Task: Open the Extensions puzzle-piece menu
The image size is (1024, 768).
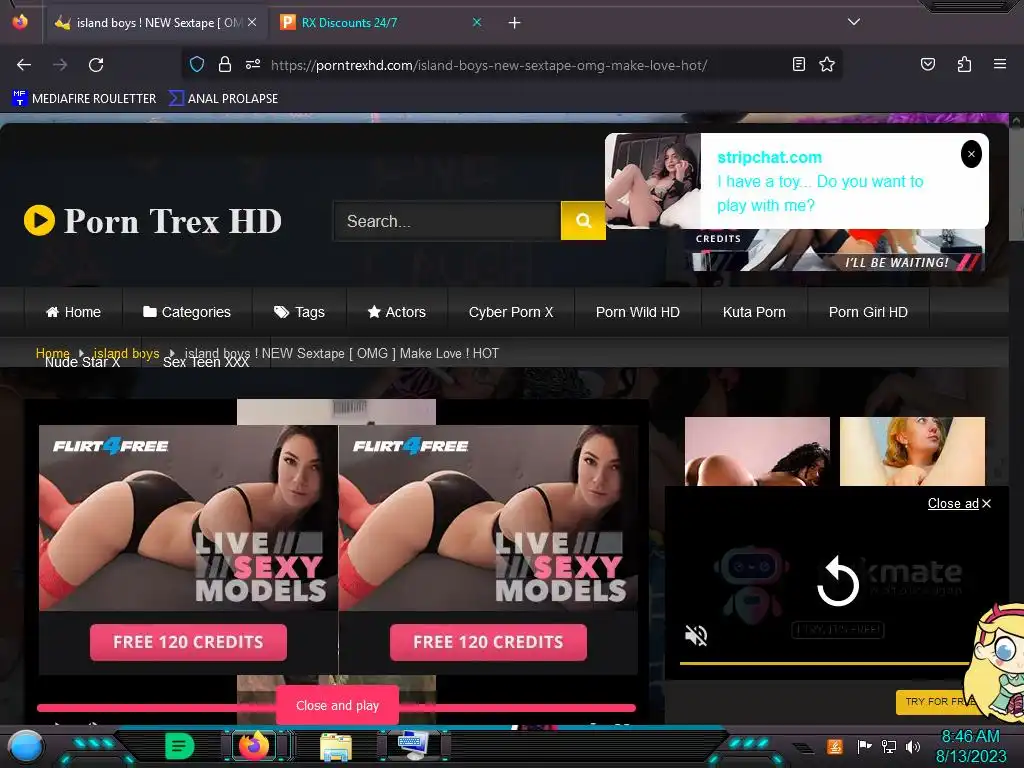Action: 964,64
